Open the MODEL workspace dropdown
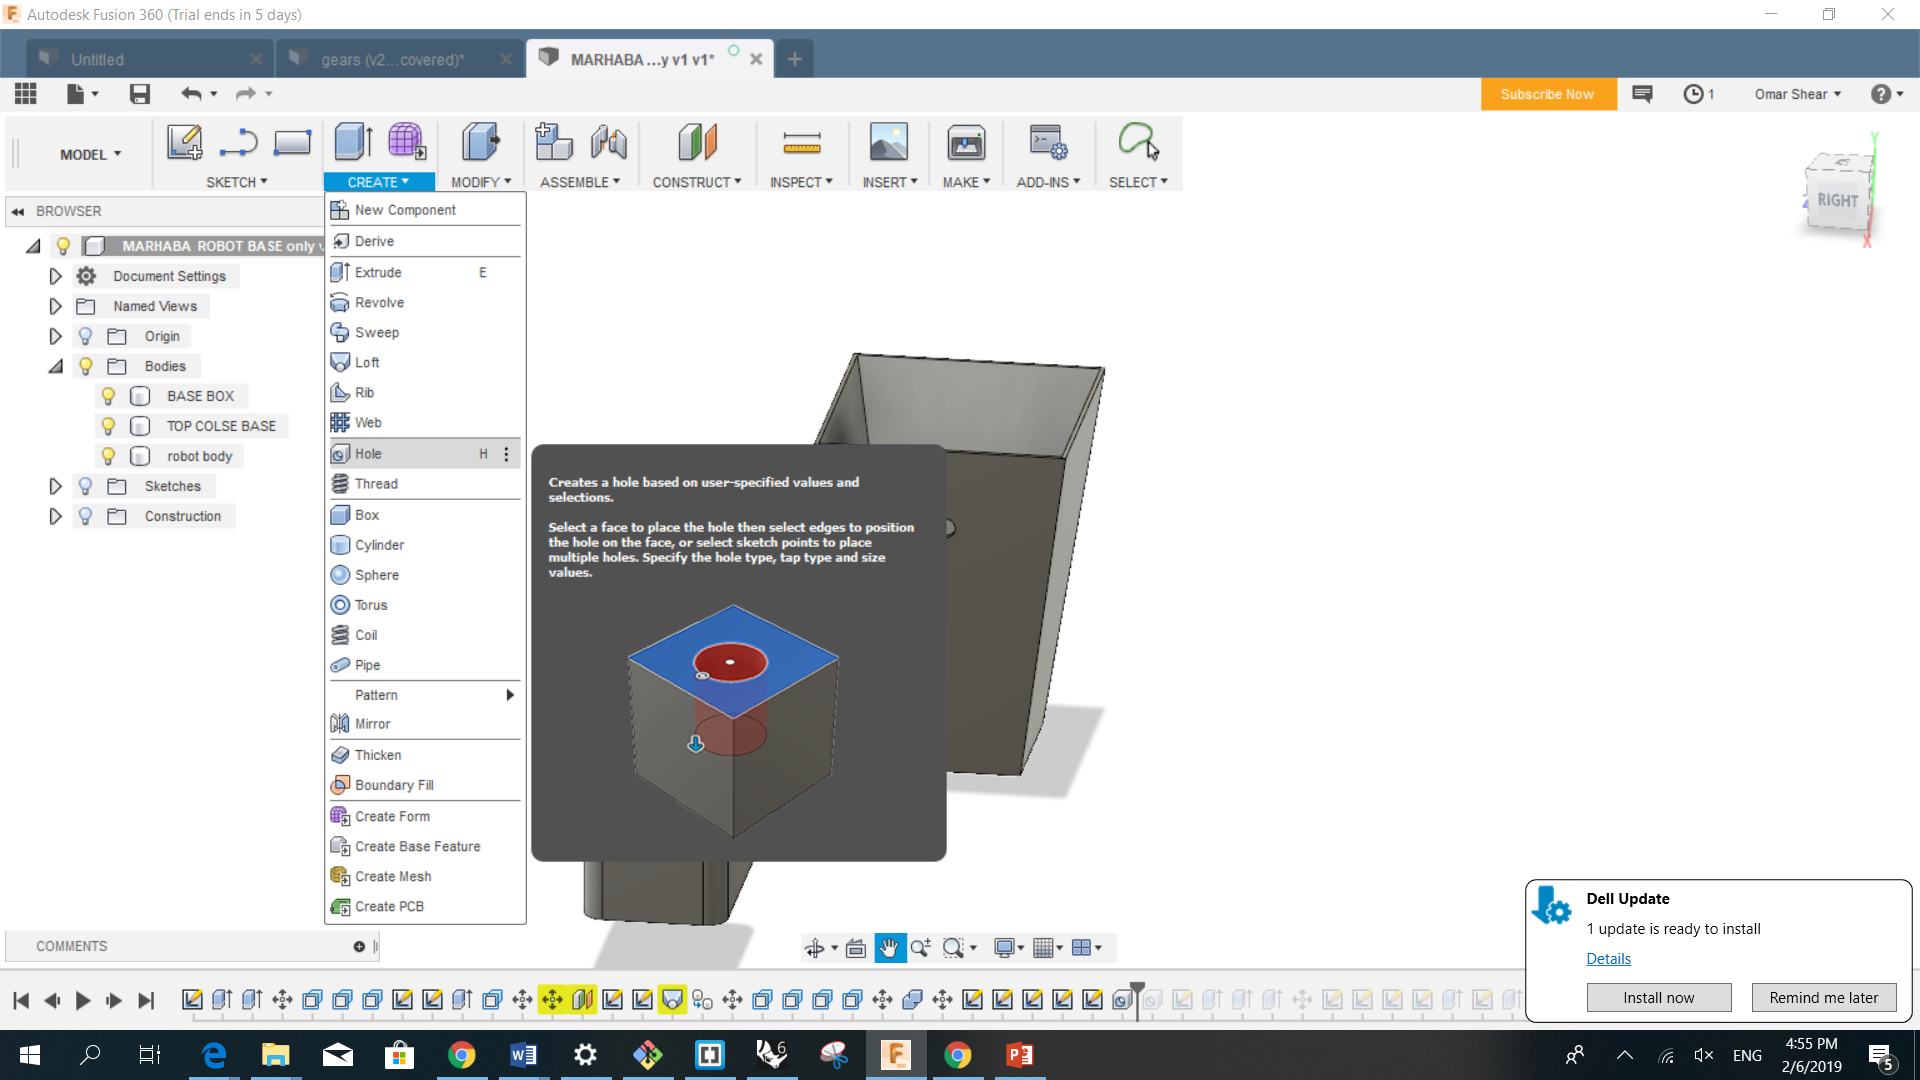The height and width of the screenshot is (1080, 1920). 90,155
